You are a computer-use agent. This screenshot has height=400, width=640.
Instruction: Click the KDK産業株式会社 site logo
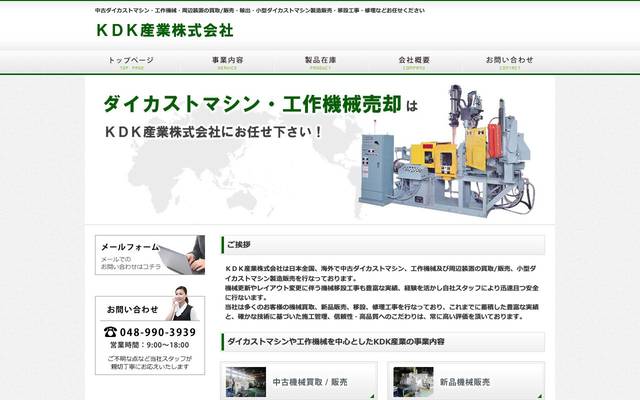pyautogui.click(x=164, y=31)
